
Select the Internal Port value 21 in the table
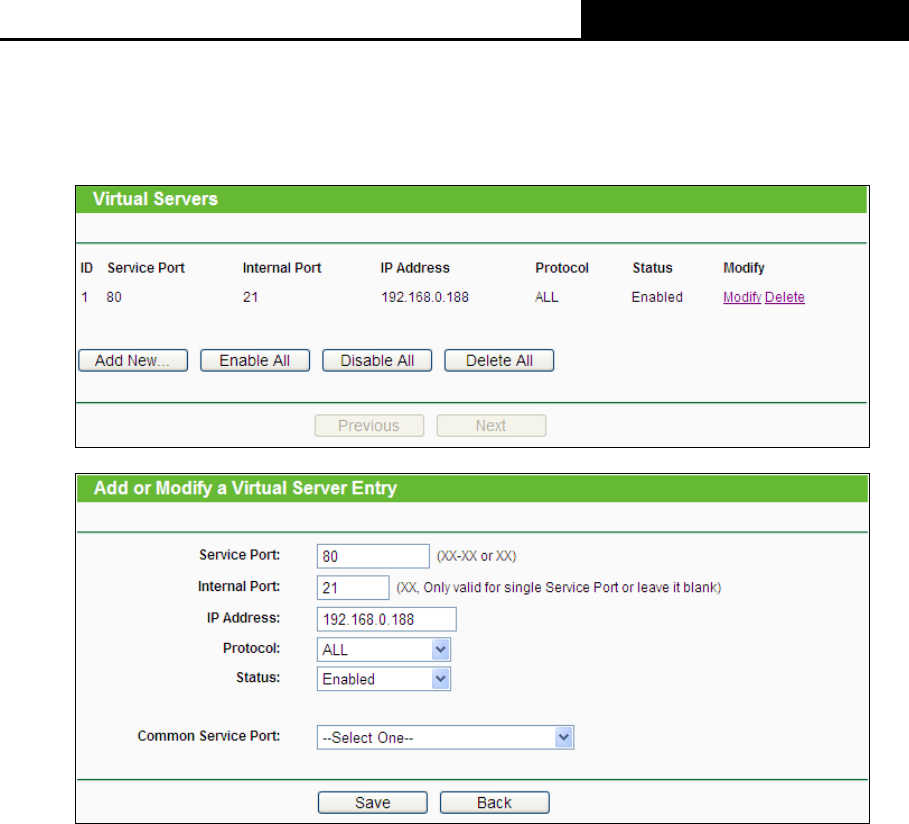250,297
